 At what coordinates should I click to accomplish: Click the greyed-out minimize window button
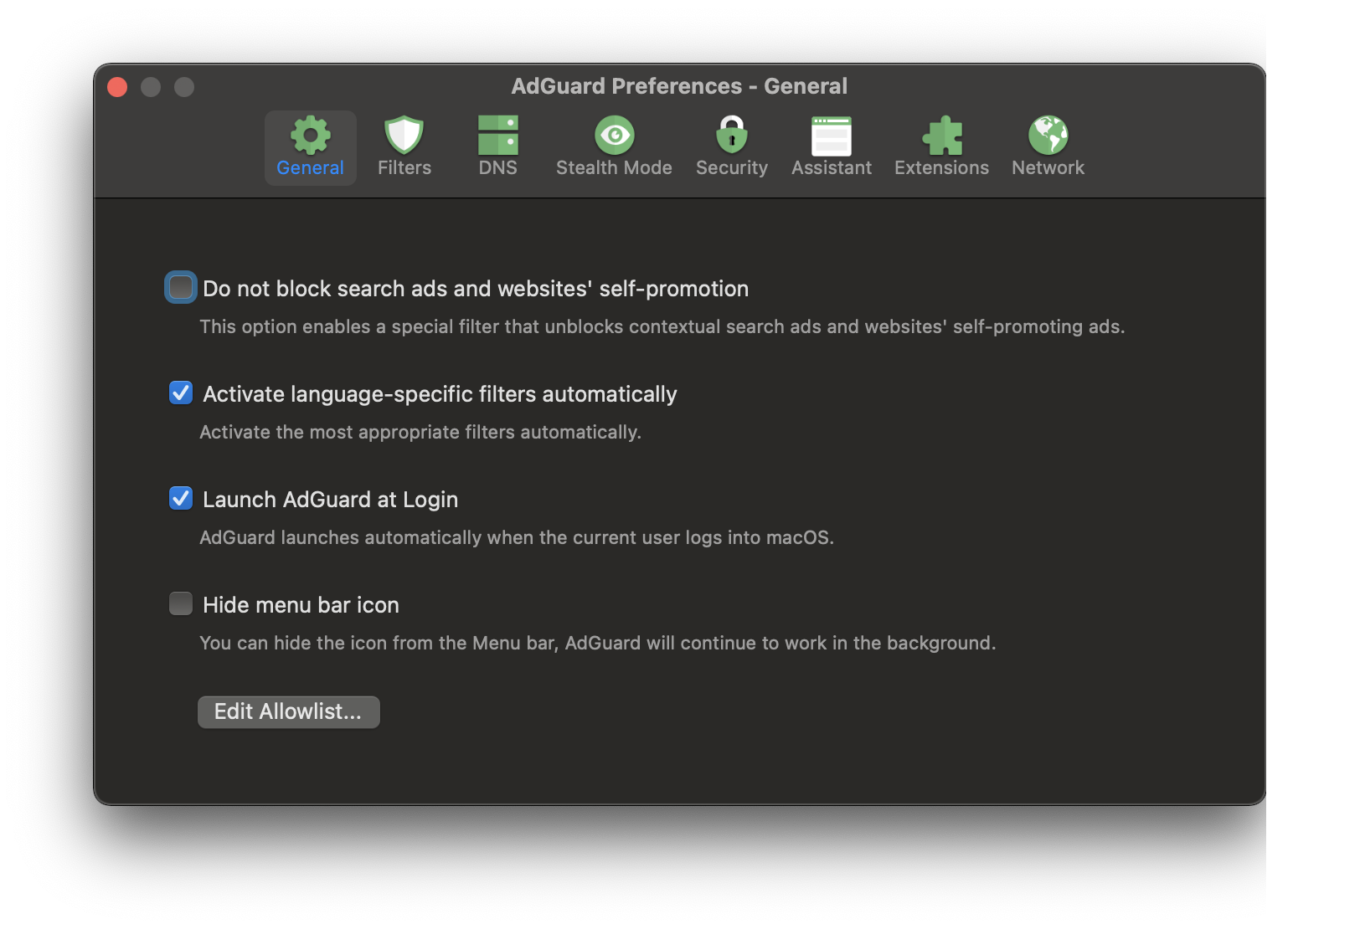(x=151, y=87)
